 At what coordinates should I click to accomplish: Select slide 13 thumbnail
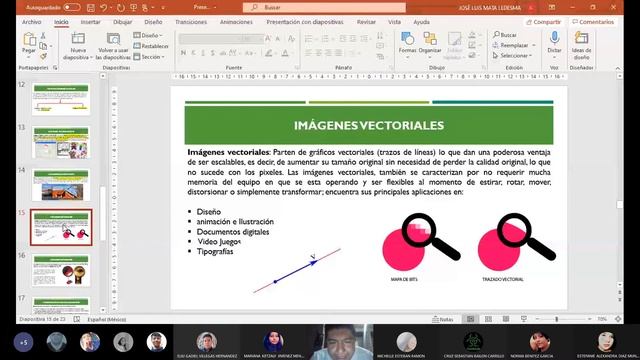(x=61, y=142)
